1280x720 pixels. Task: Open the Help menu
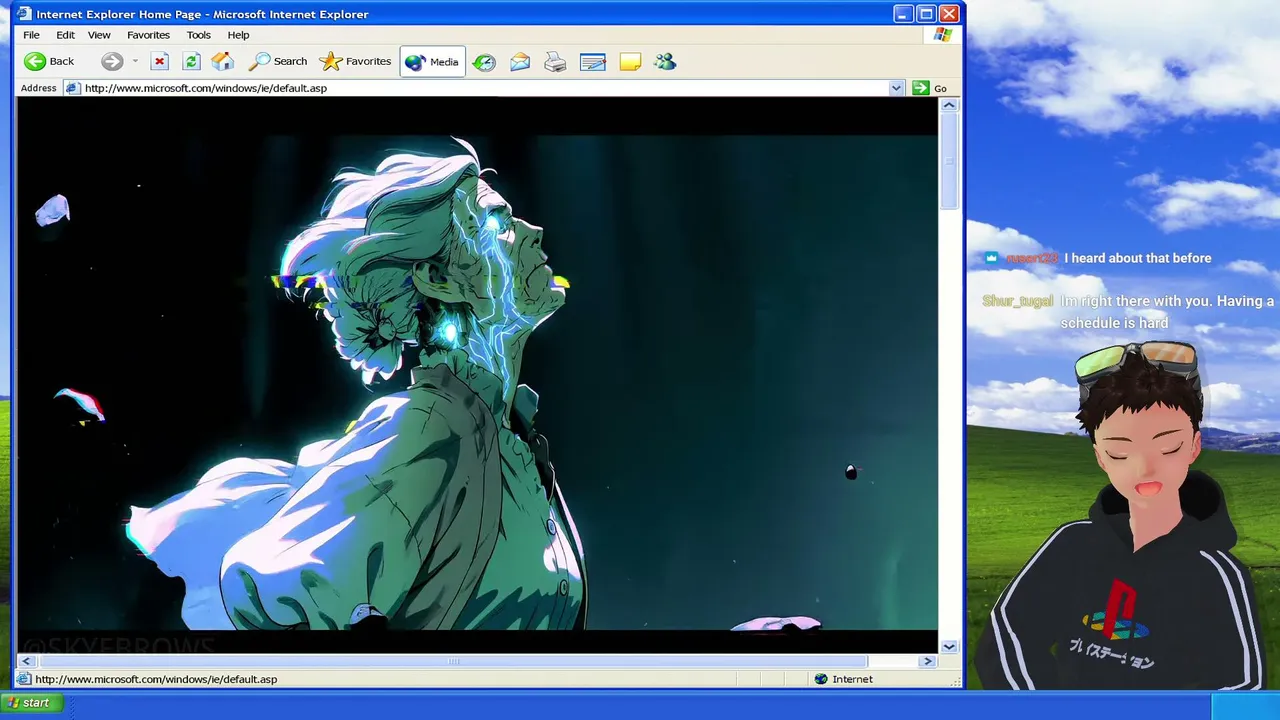[238, 35]
